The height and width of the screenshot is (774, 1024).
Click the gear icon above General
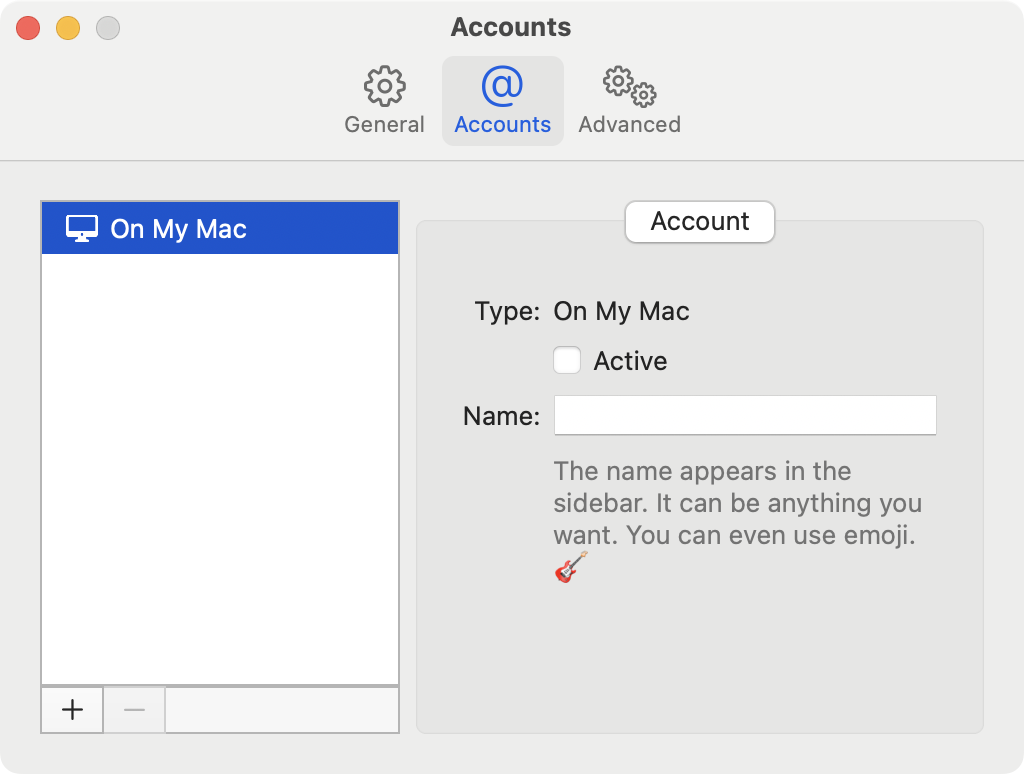[x=384, y=85]
